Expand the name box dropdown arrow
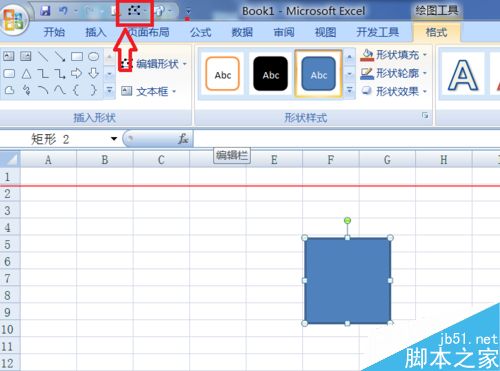The image size is (500, 371). click(114, 139)
